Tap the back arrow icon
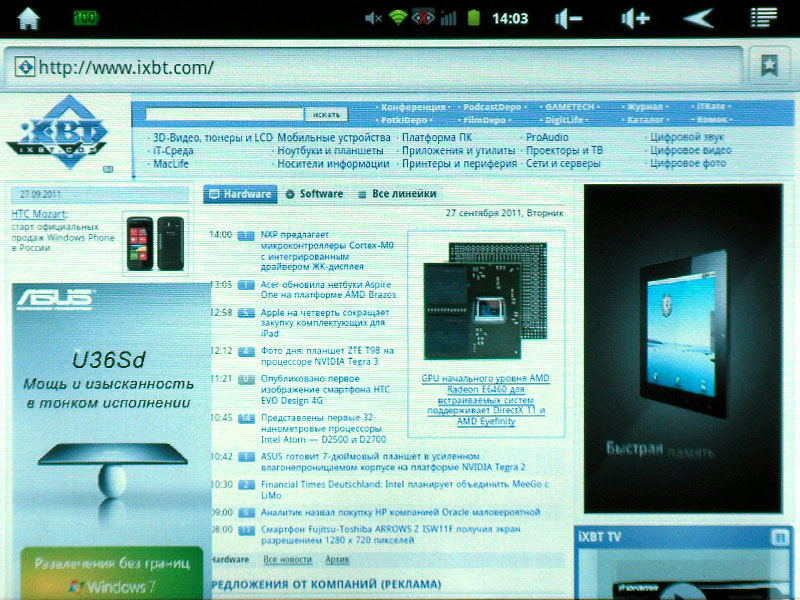Screen dimensions: 800x600 click(698, 19)
